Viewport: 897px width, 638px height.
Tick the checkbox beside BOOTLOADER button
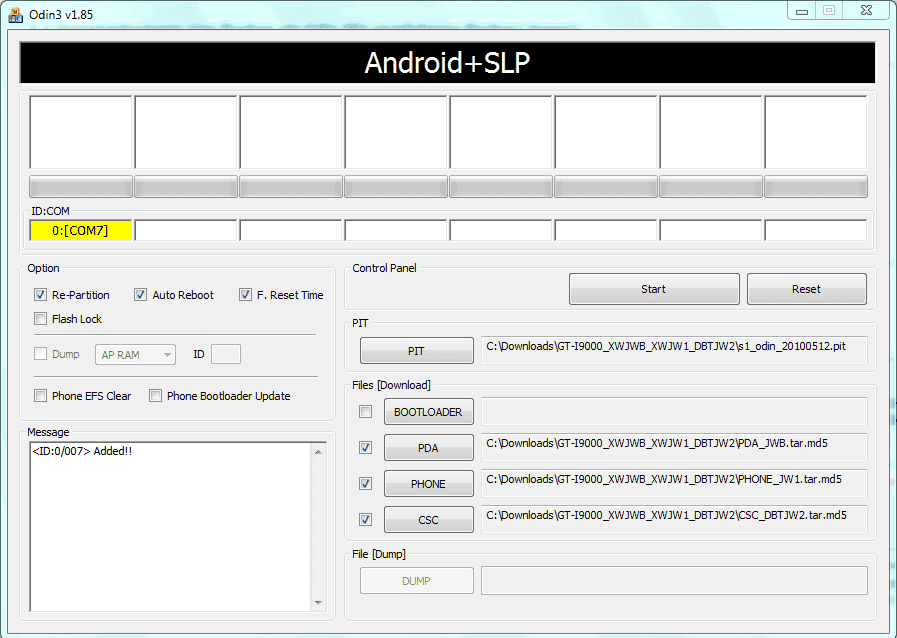(x=366, y=411)
